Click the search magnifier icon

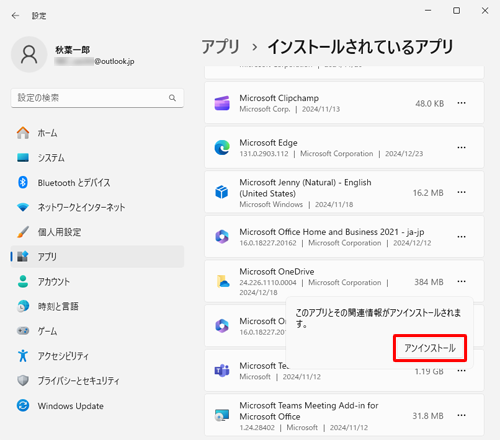coord(172,98)
